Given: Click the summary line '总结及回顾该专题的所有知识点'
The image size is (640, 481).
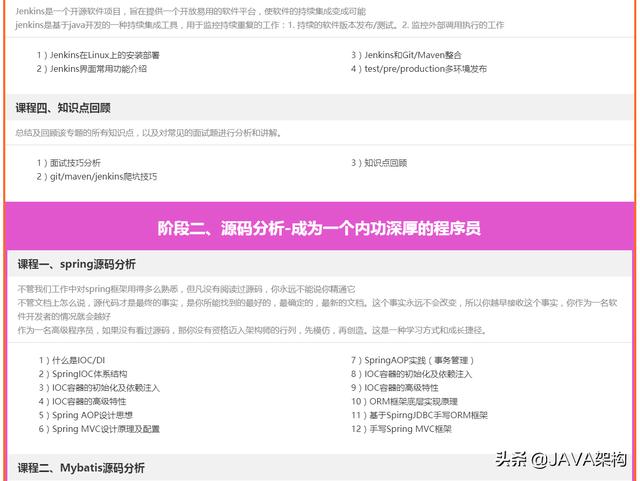Looking at the screenshot, I should (x=149, y=133).
